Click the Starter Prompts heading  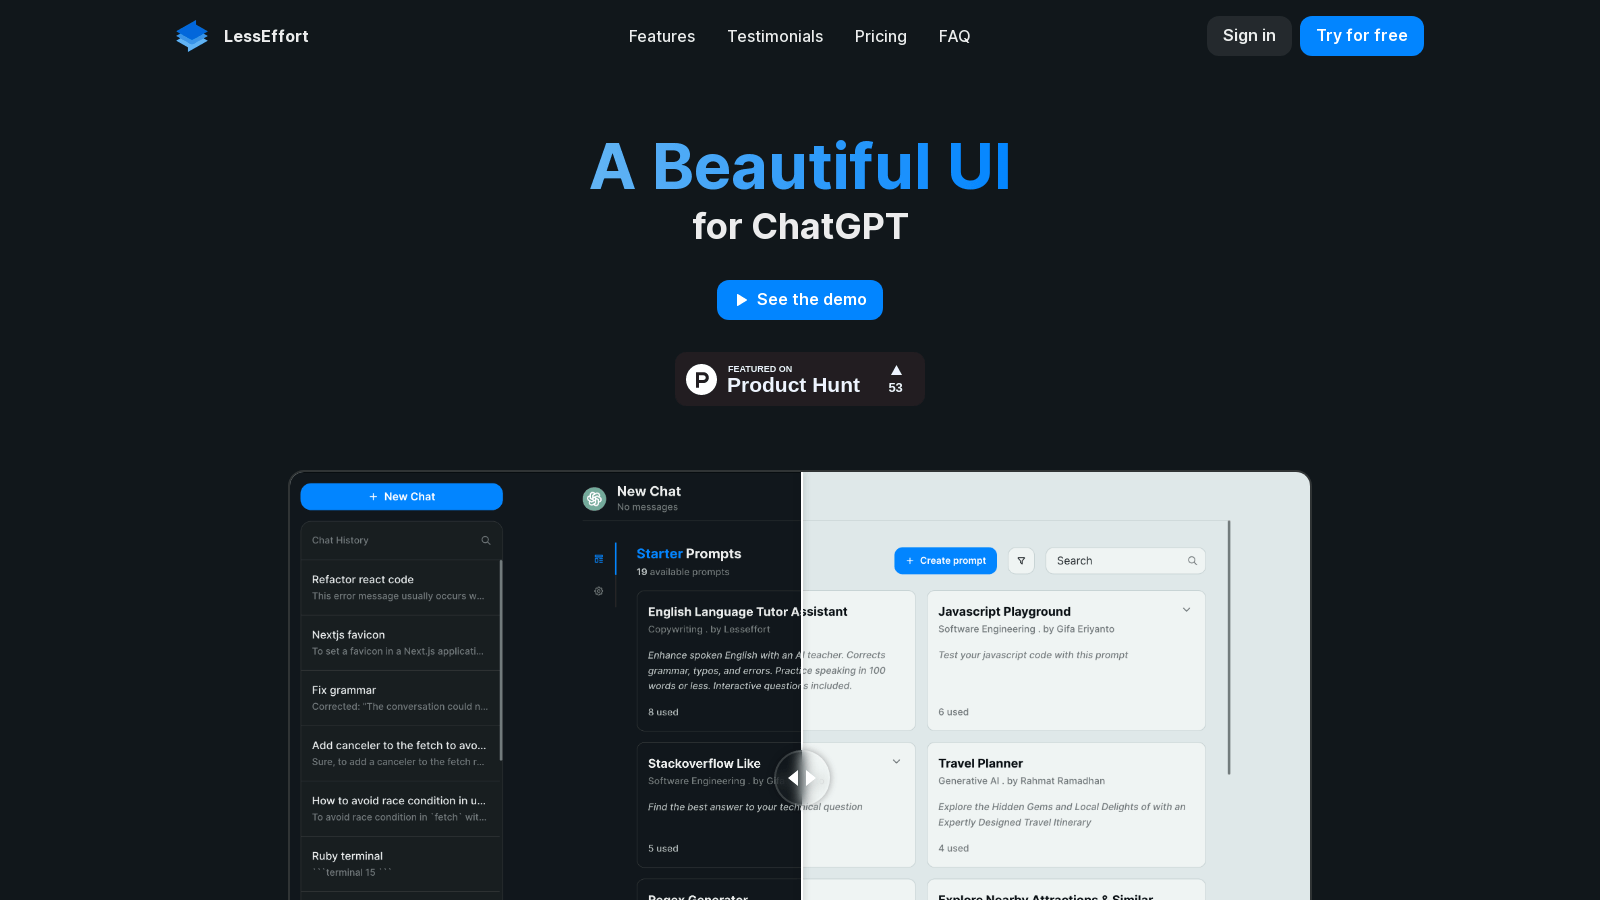(x=689, y=554)
